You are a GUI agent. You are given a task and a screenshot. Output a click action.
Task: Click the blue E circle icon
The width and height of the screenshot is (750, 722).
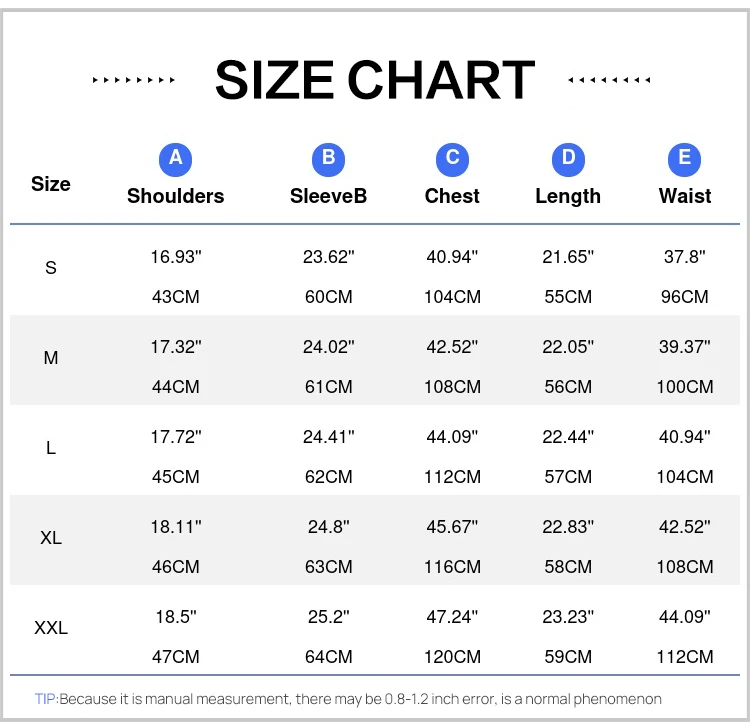coord(685,158)
